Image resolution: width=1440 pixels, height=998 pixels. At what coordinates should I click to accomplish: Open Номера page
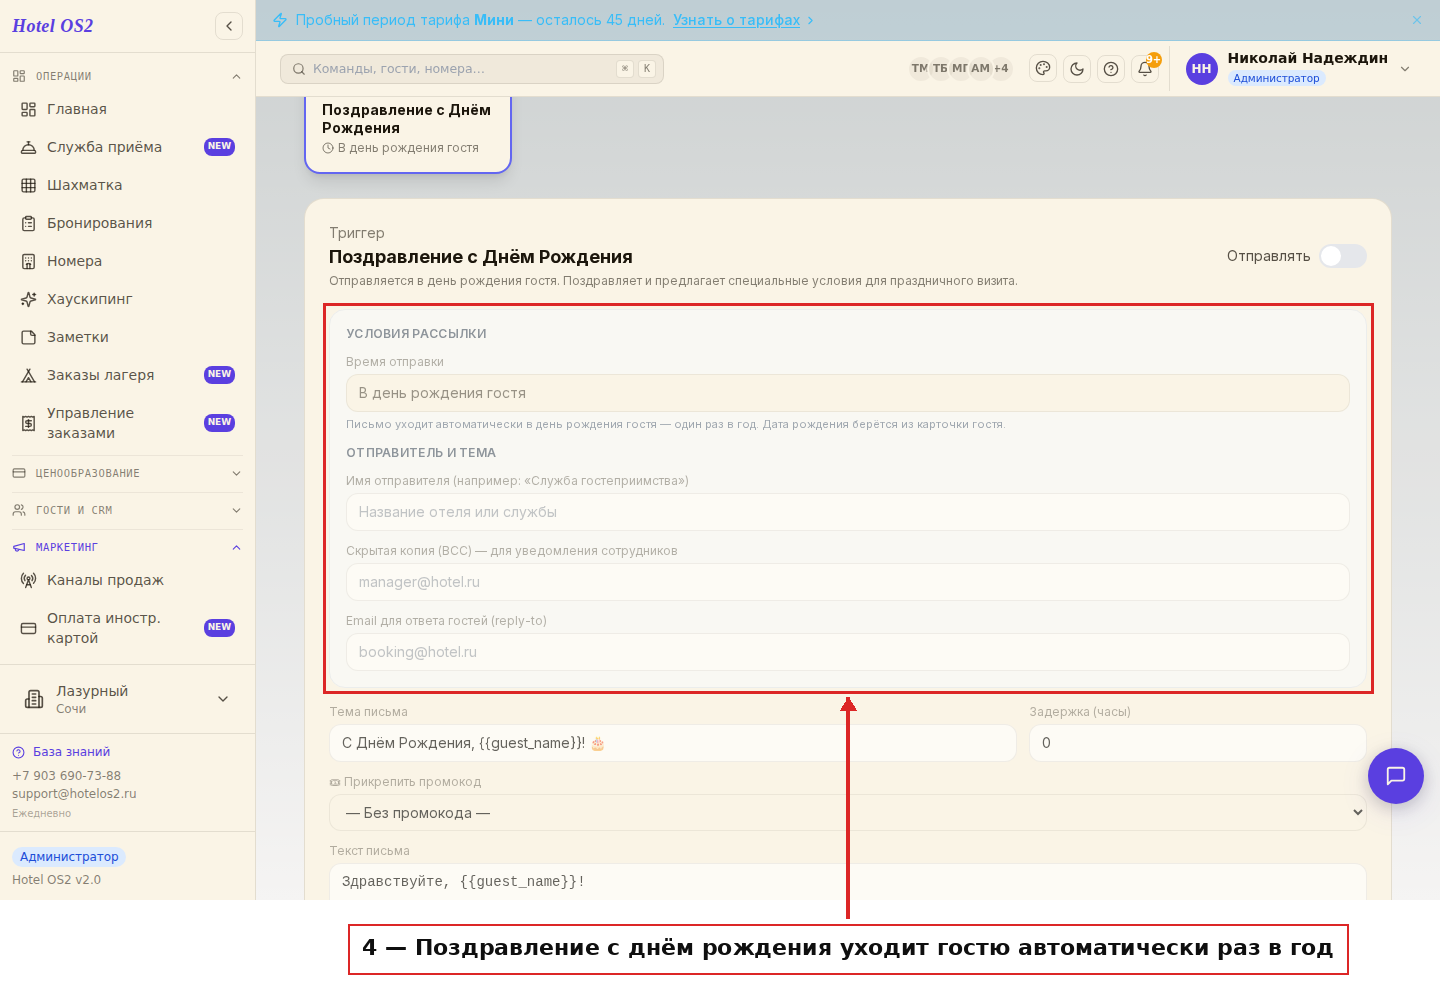[x=127, y=261]
